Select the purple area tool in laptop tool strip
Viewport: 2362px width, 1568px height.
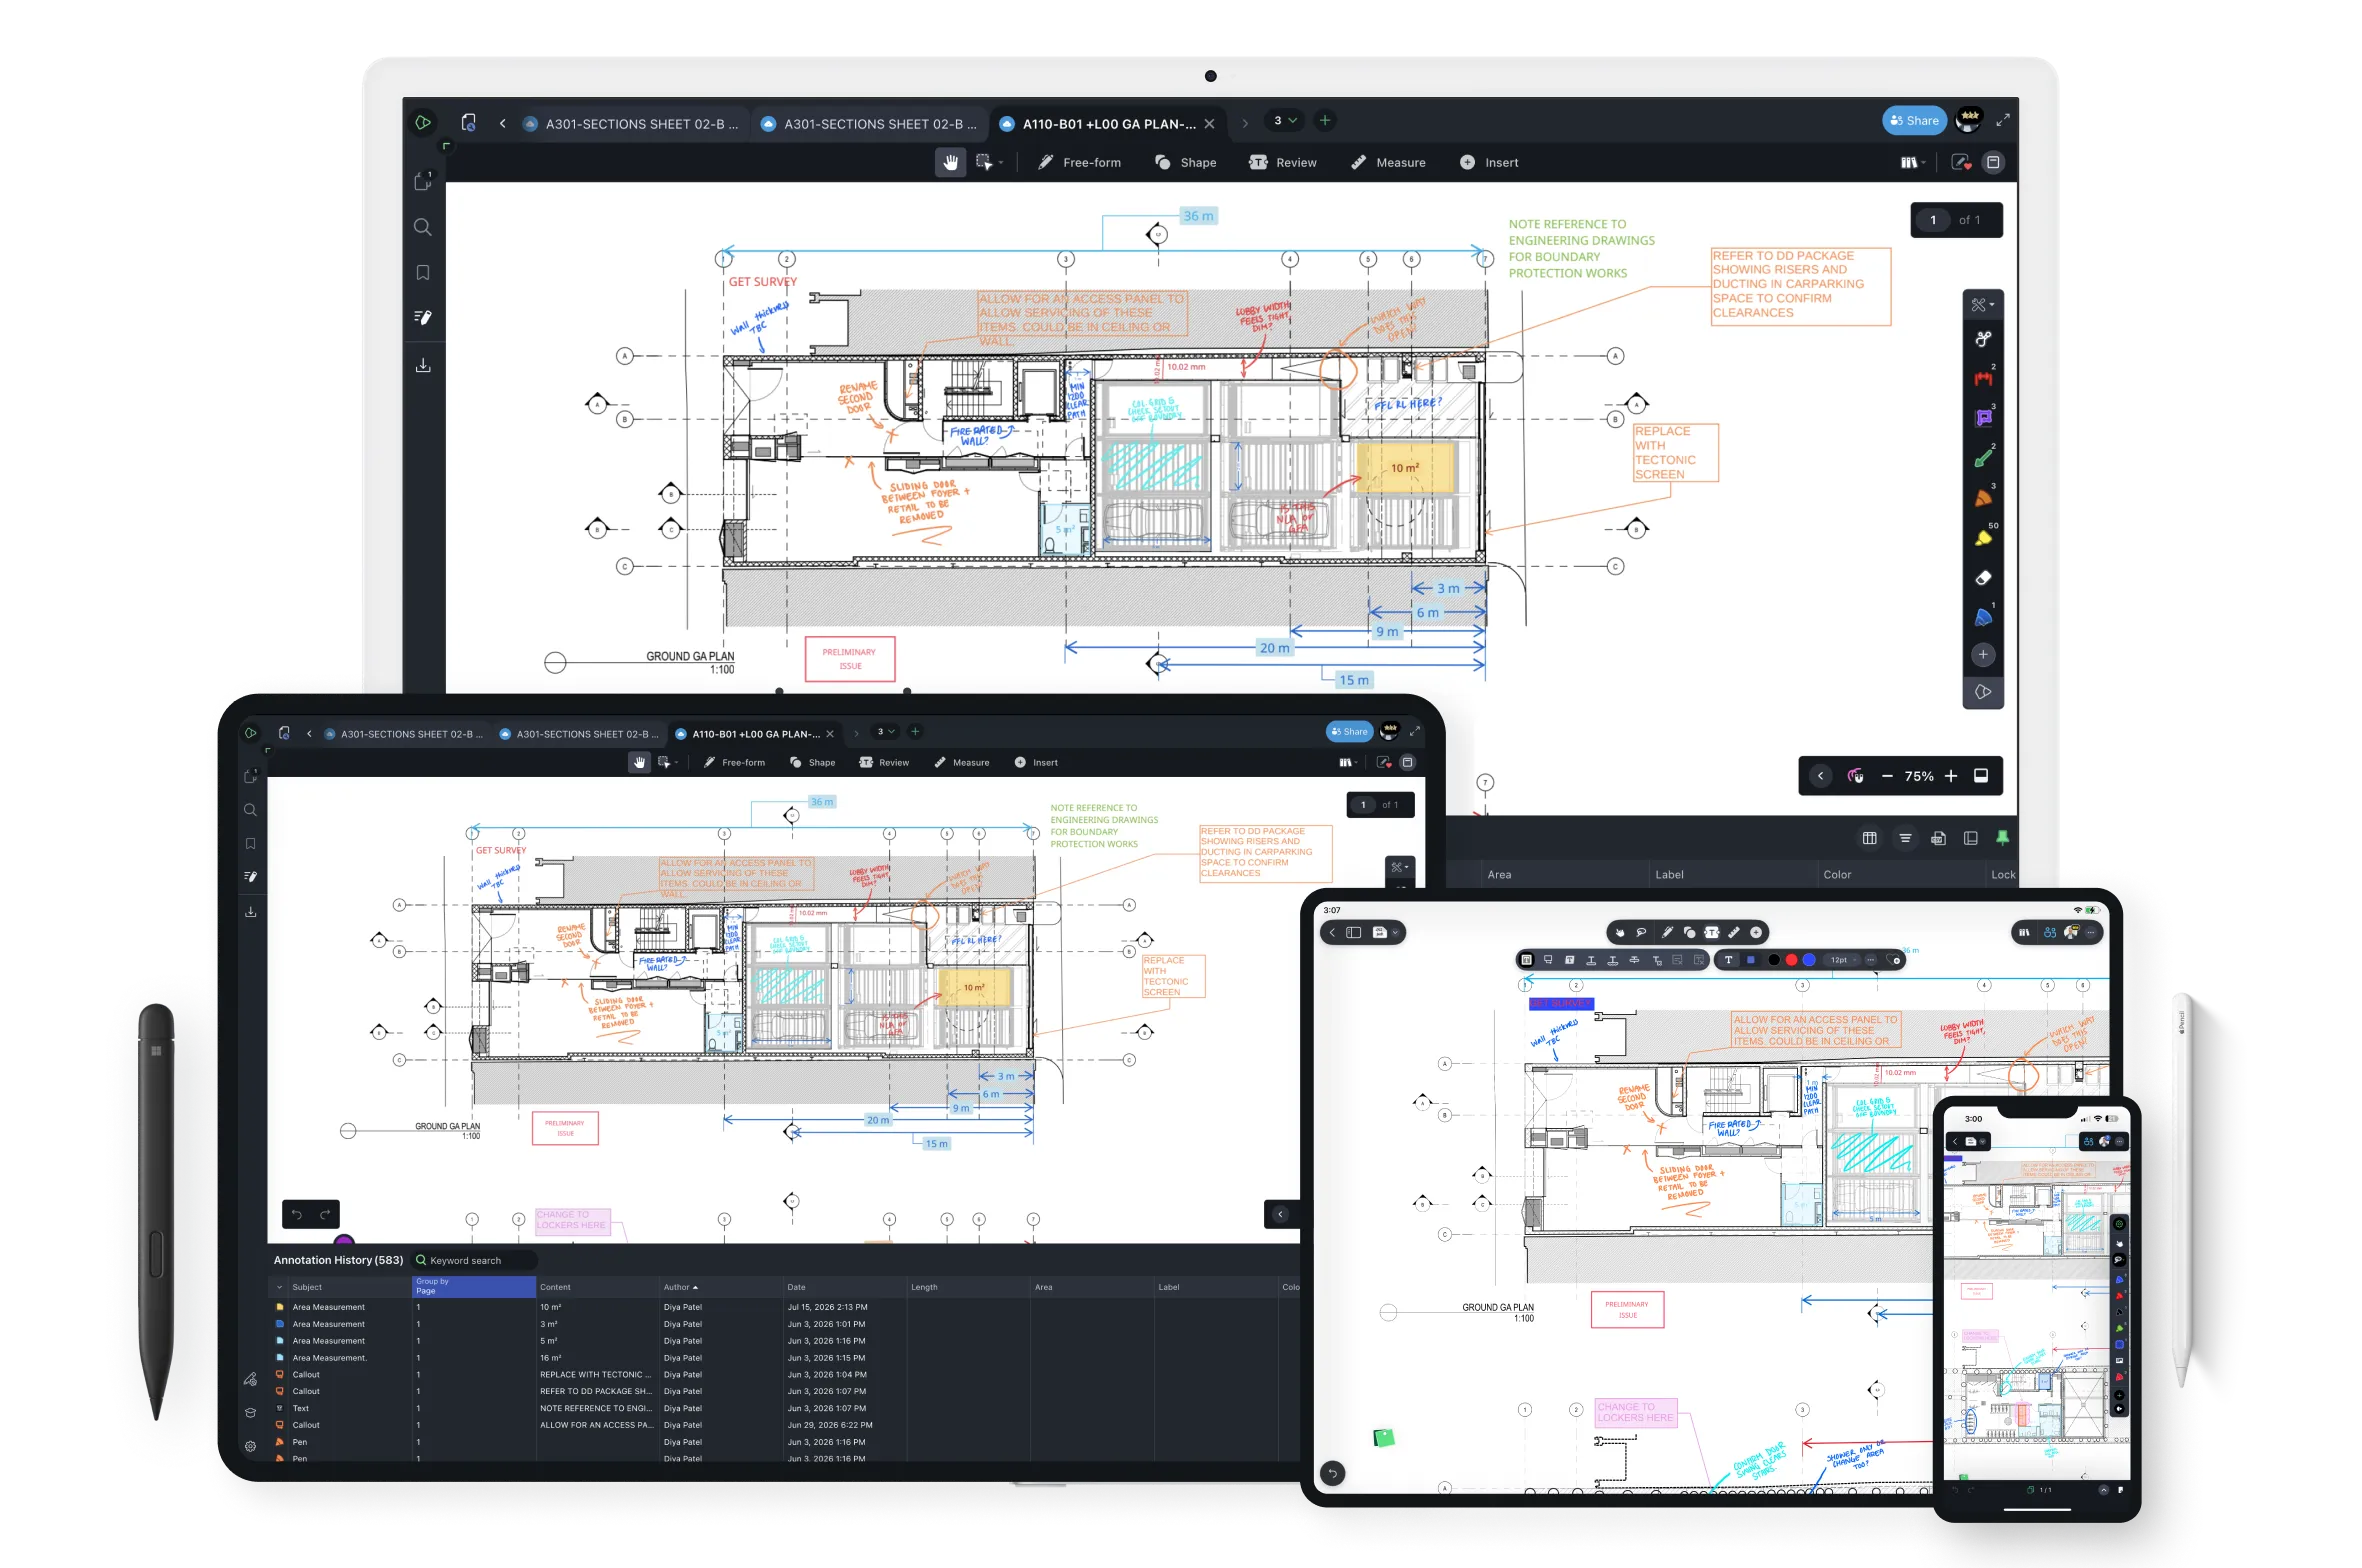1982,418
